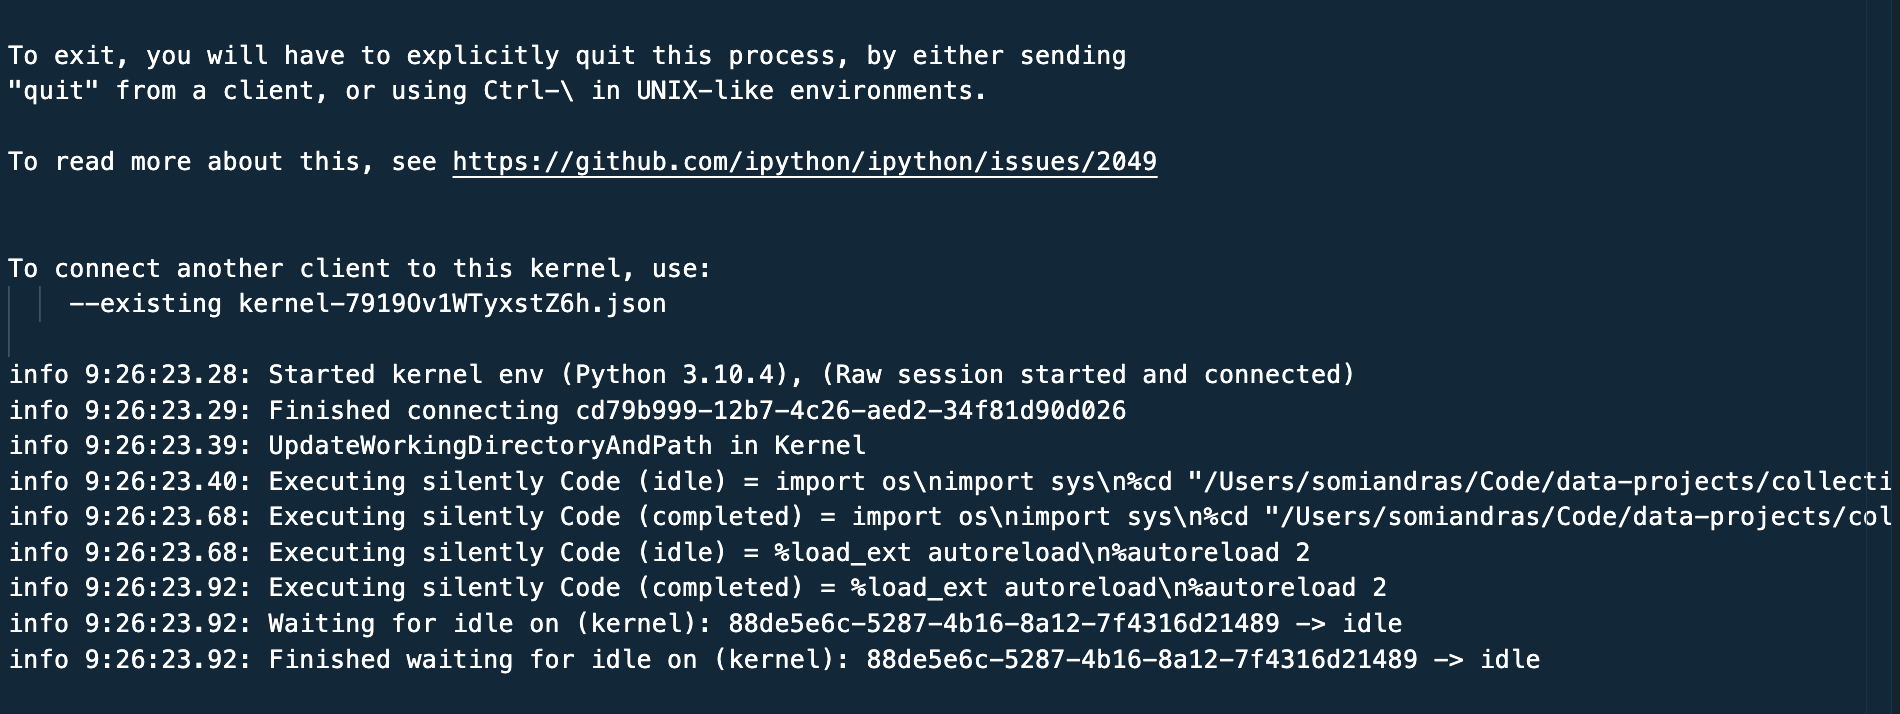The height and width of the screenshot is (714, 1900).
Task: Place cursor on the '--existing kernel' json line
Action: click(367, 304)
